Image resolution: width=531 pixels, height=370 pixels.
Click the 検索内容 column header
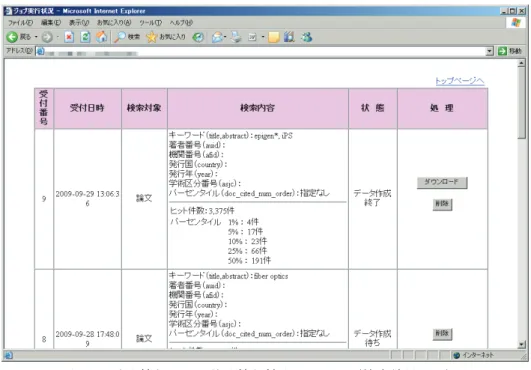point(257,108)
